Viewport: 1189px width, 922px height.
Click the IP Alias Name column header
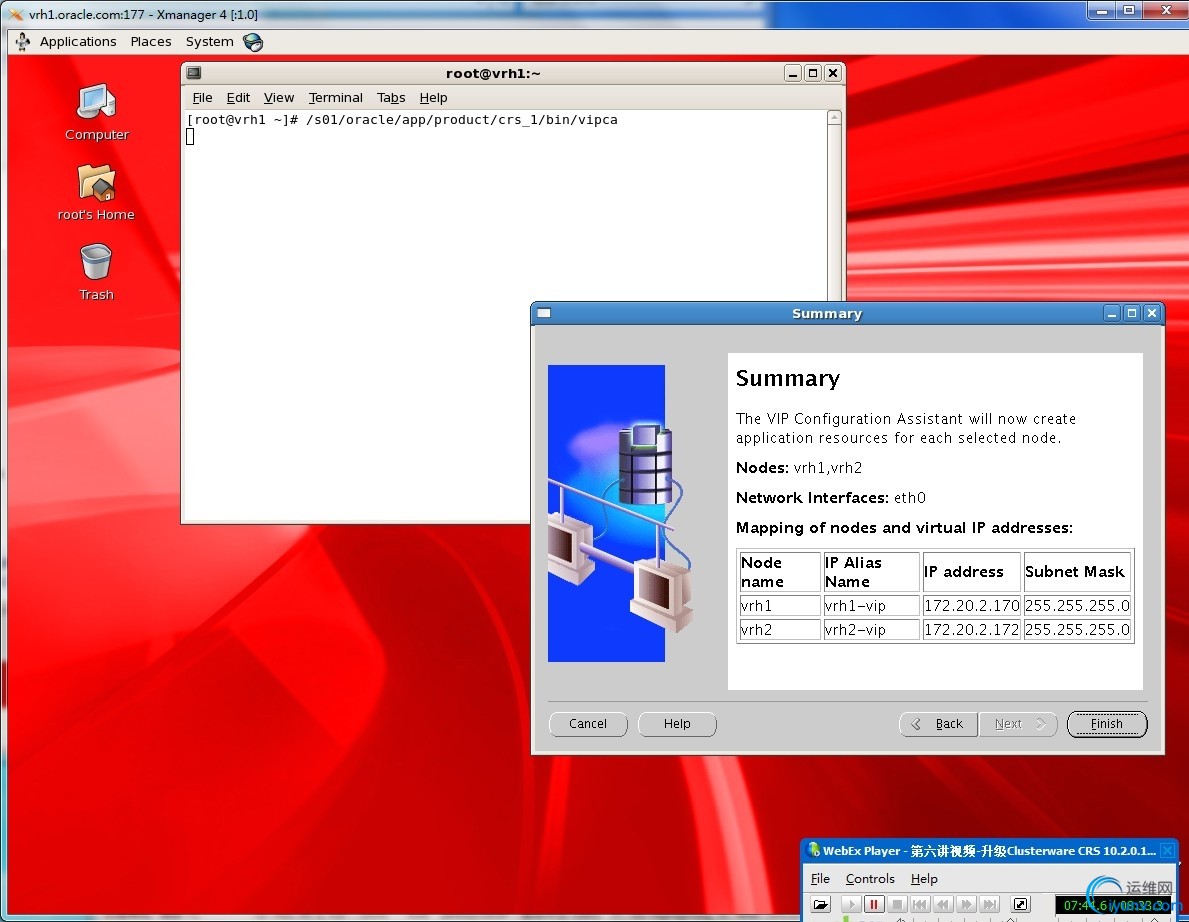point(871,572)
